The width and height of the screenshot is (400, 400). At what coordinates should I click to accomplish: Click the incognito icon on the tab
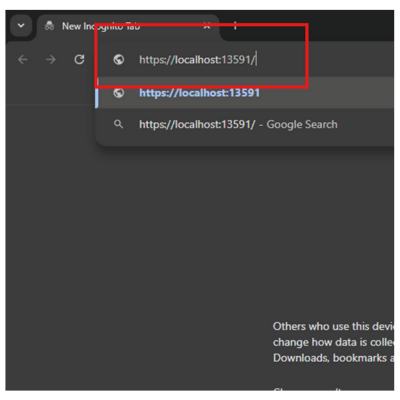(50, 26)
